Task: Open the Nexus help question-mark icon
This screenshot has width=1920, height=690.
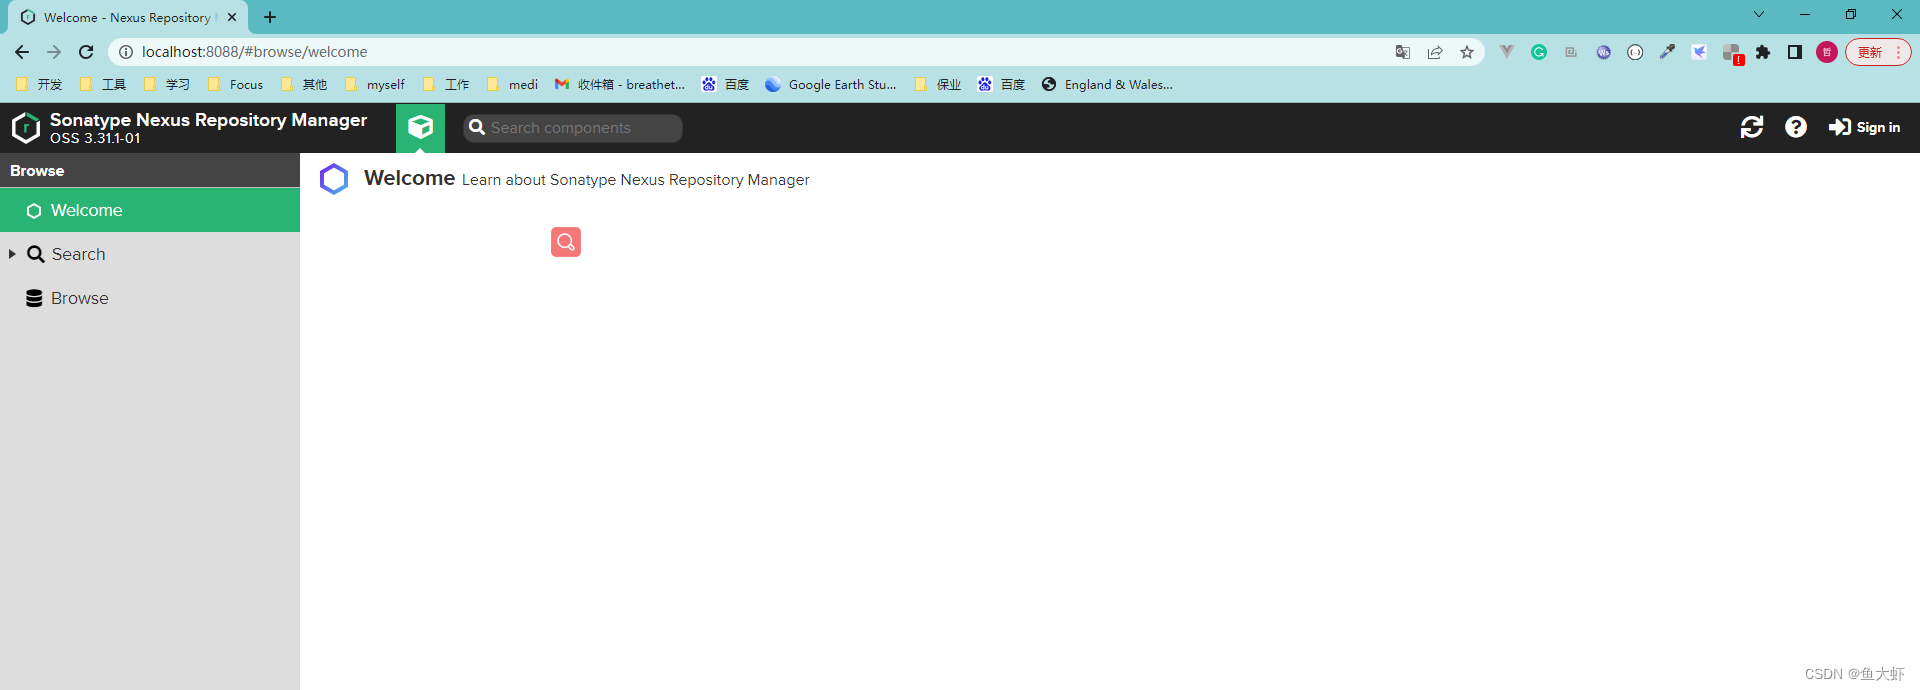Action: (x=1796, y=127)
